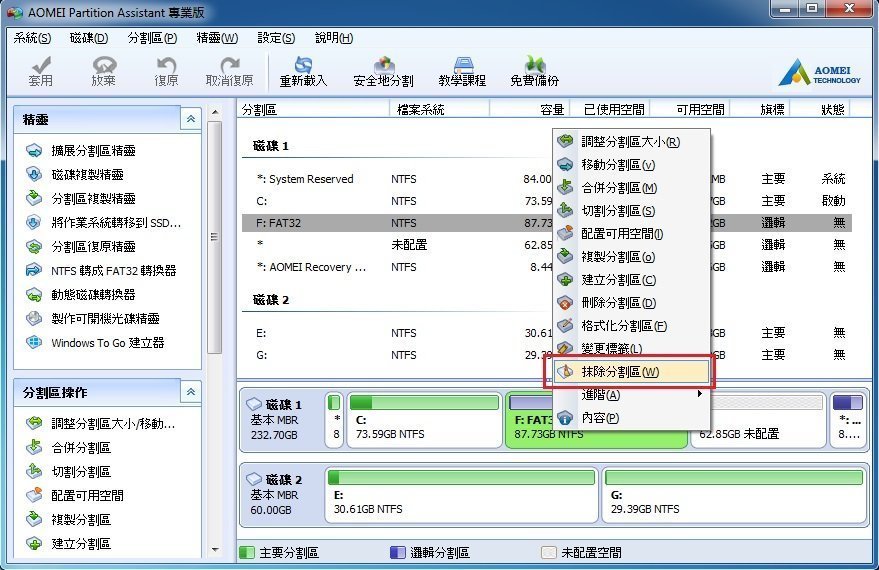Choose 調整分割區大小(R) in the context menu
This screenshot has width=879, height=570.
click(x=631, y=142)
